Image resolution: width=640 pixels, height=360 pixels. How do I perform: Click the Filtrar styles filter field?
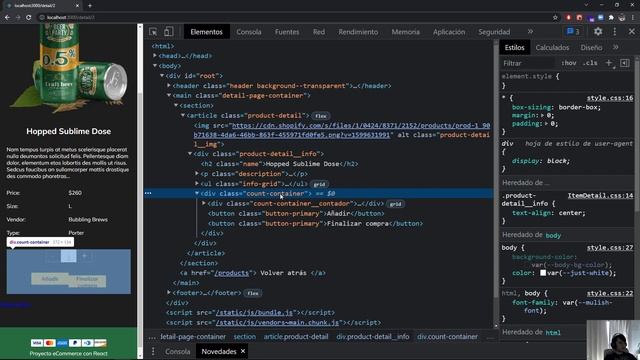pyautogui.click(x=527, y=63)
